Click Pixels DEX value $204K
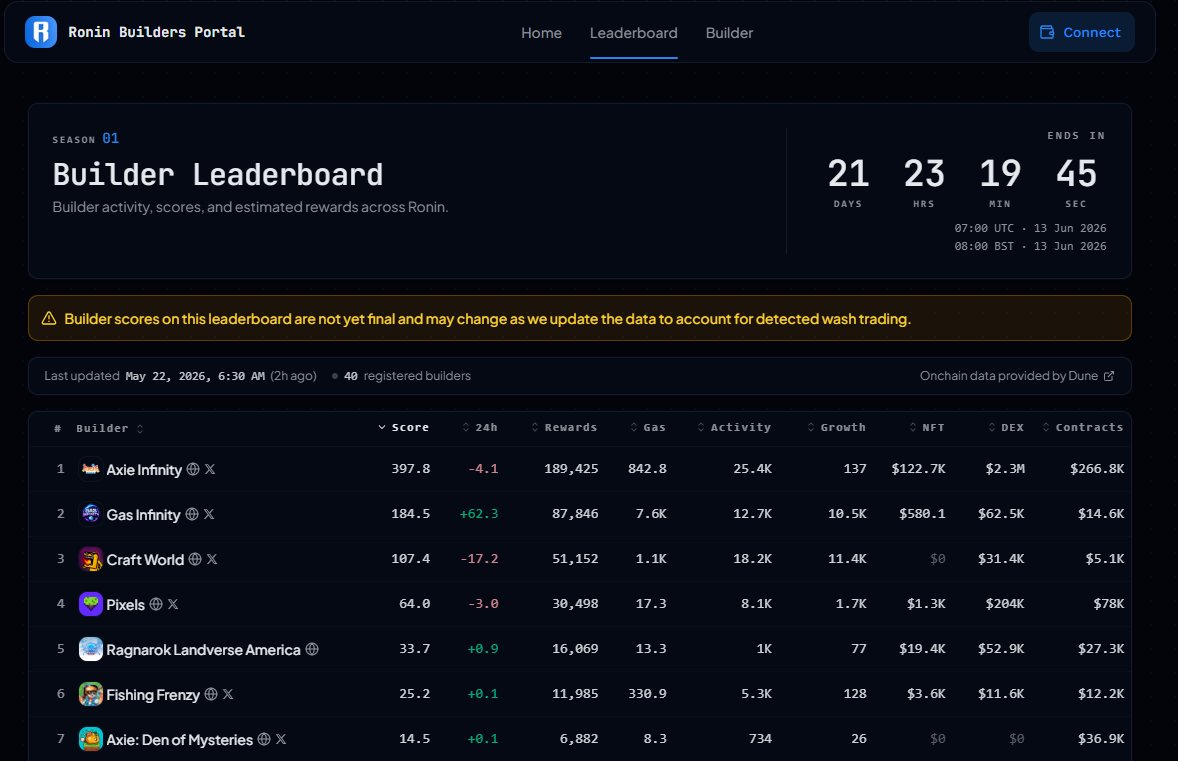Viewport: 1178px width, 761px height. (1004, 604)
